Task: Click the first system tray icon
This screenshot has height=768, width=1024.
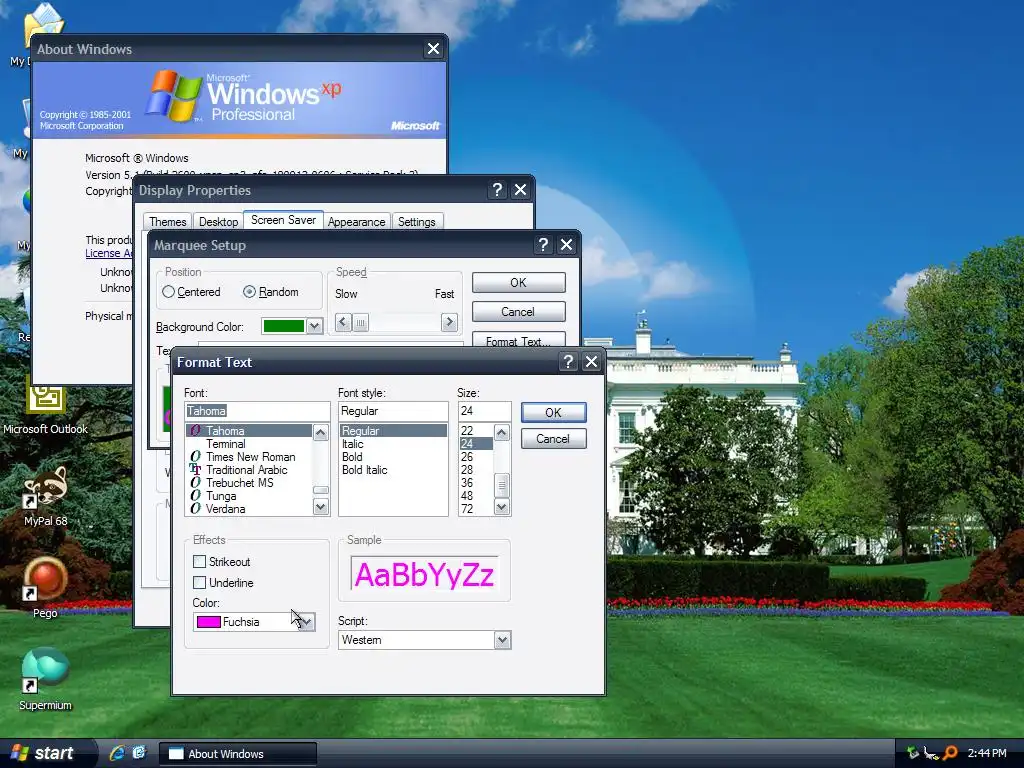Action: tap(913, 753)
